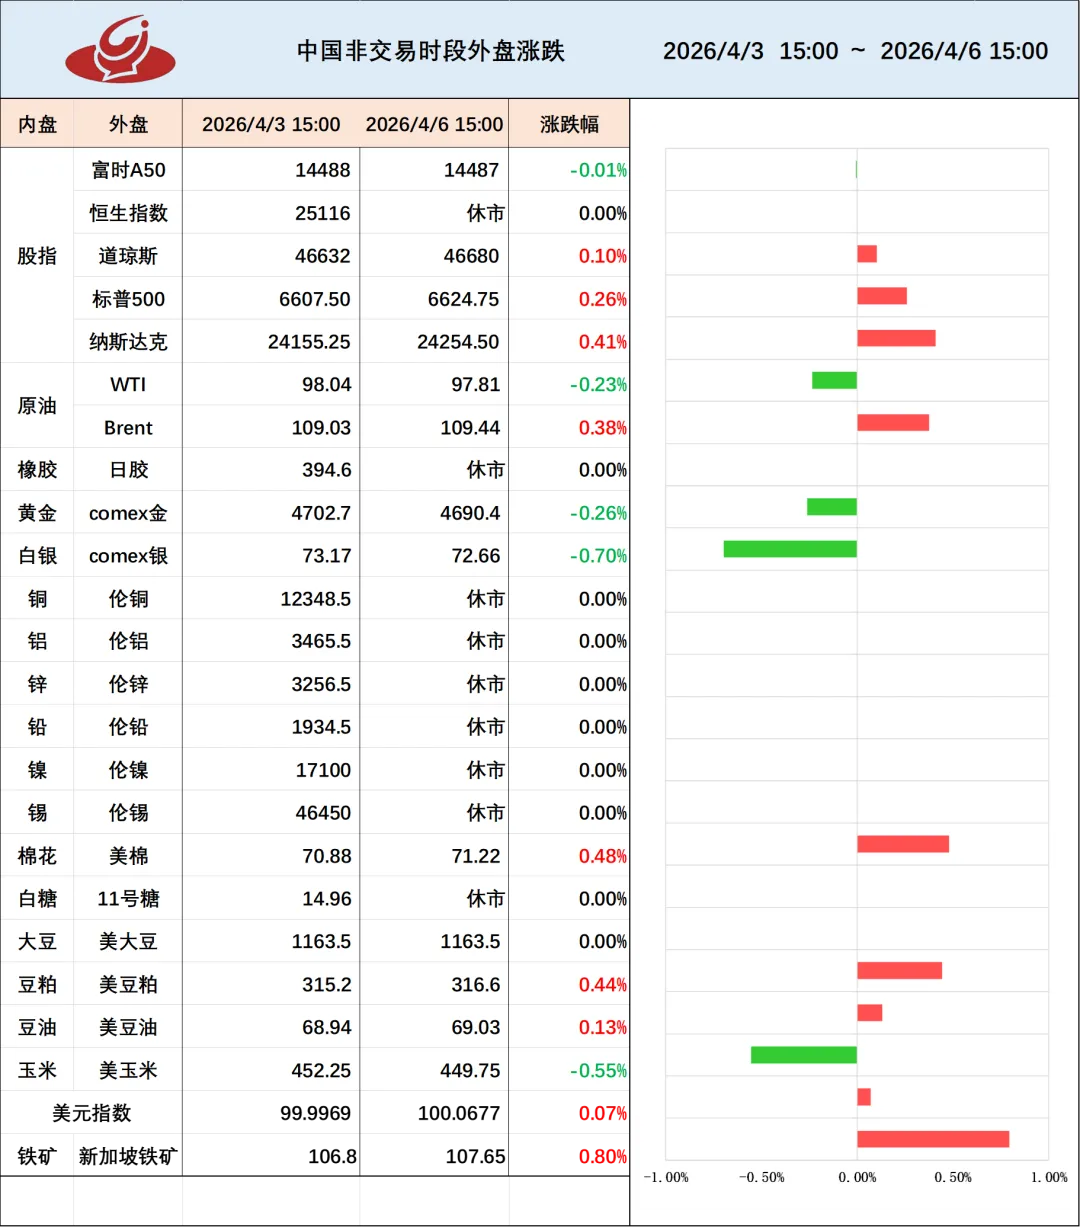Click the WTI row label

128,384
